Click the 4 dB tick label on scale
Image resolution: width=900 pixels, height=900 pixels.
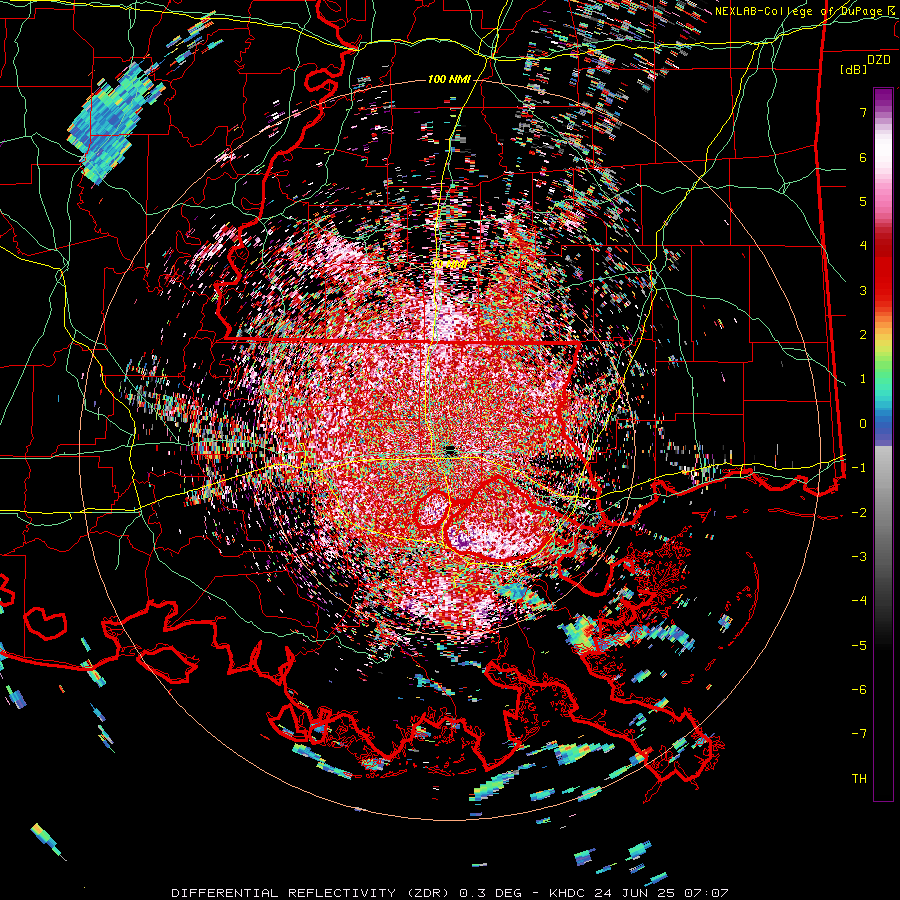(x=863, y=246)
